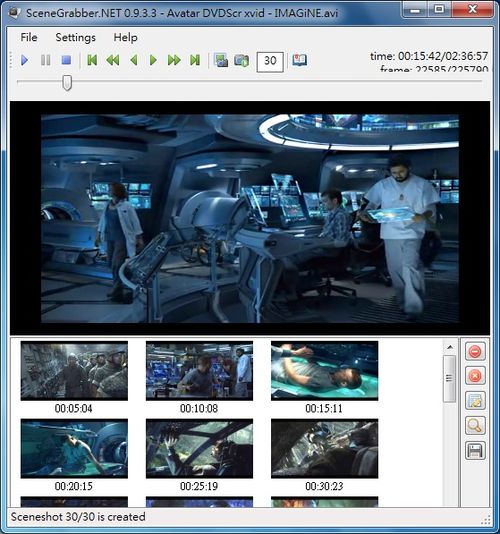Screen dimensions: 500x534
Task: Minimize the SceneGrabber.NET window
Action: click(x=415, y=10)
